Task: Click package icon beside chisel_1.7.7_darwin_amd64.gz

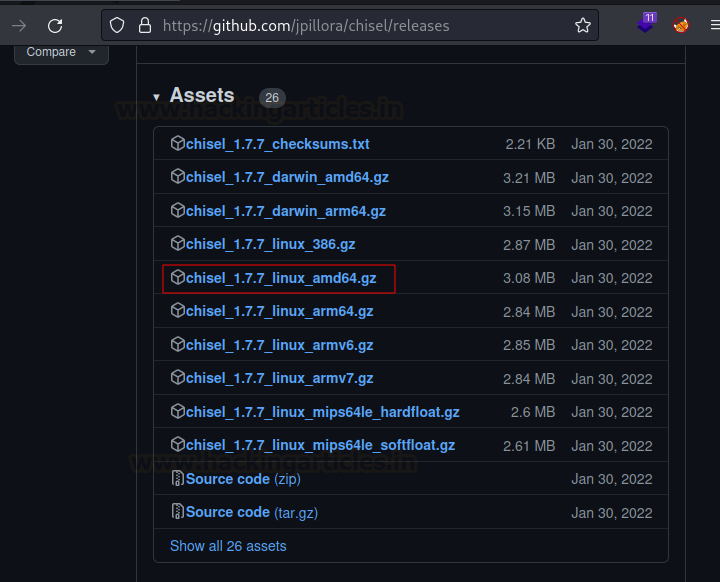Action: [178, 176]
